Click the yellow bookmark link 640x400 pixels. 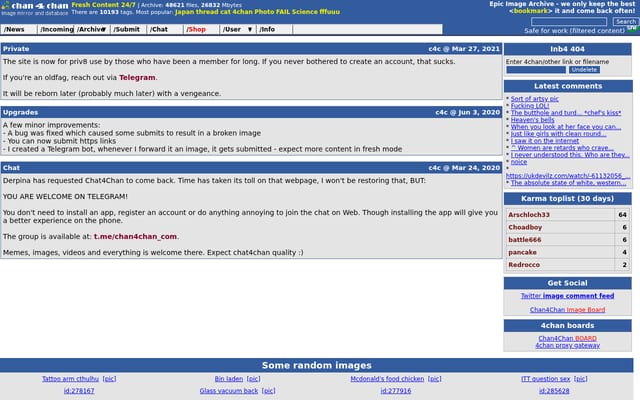click(530, 11)
